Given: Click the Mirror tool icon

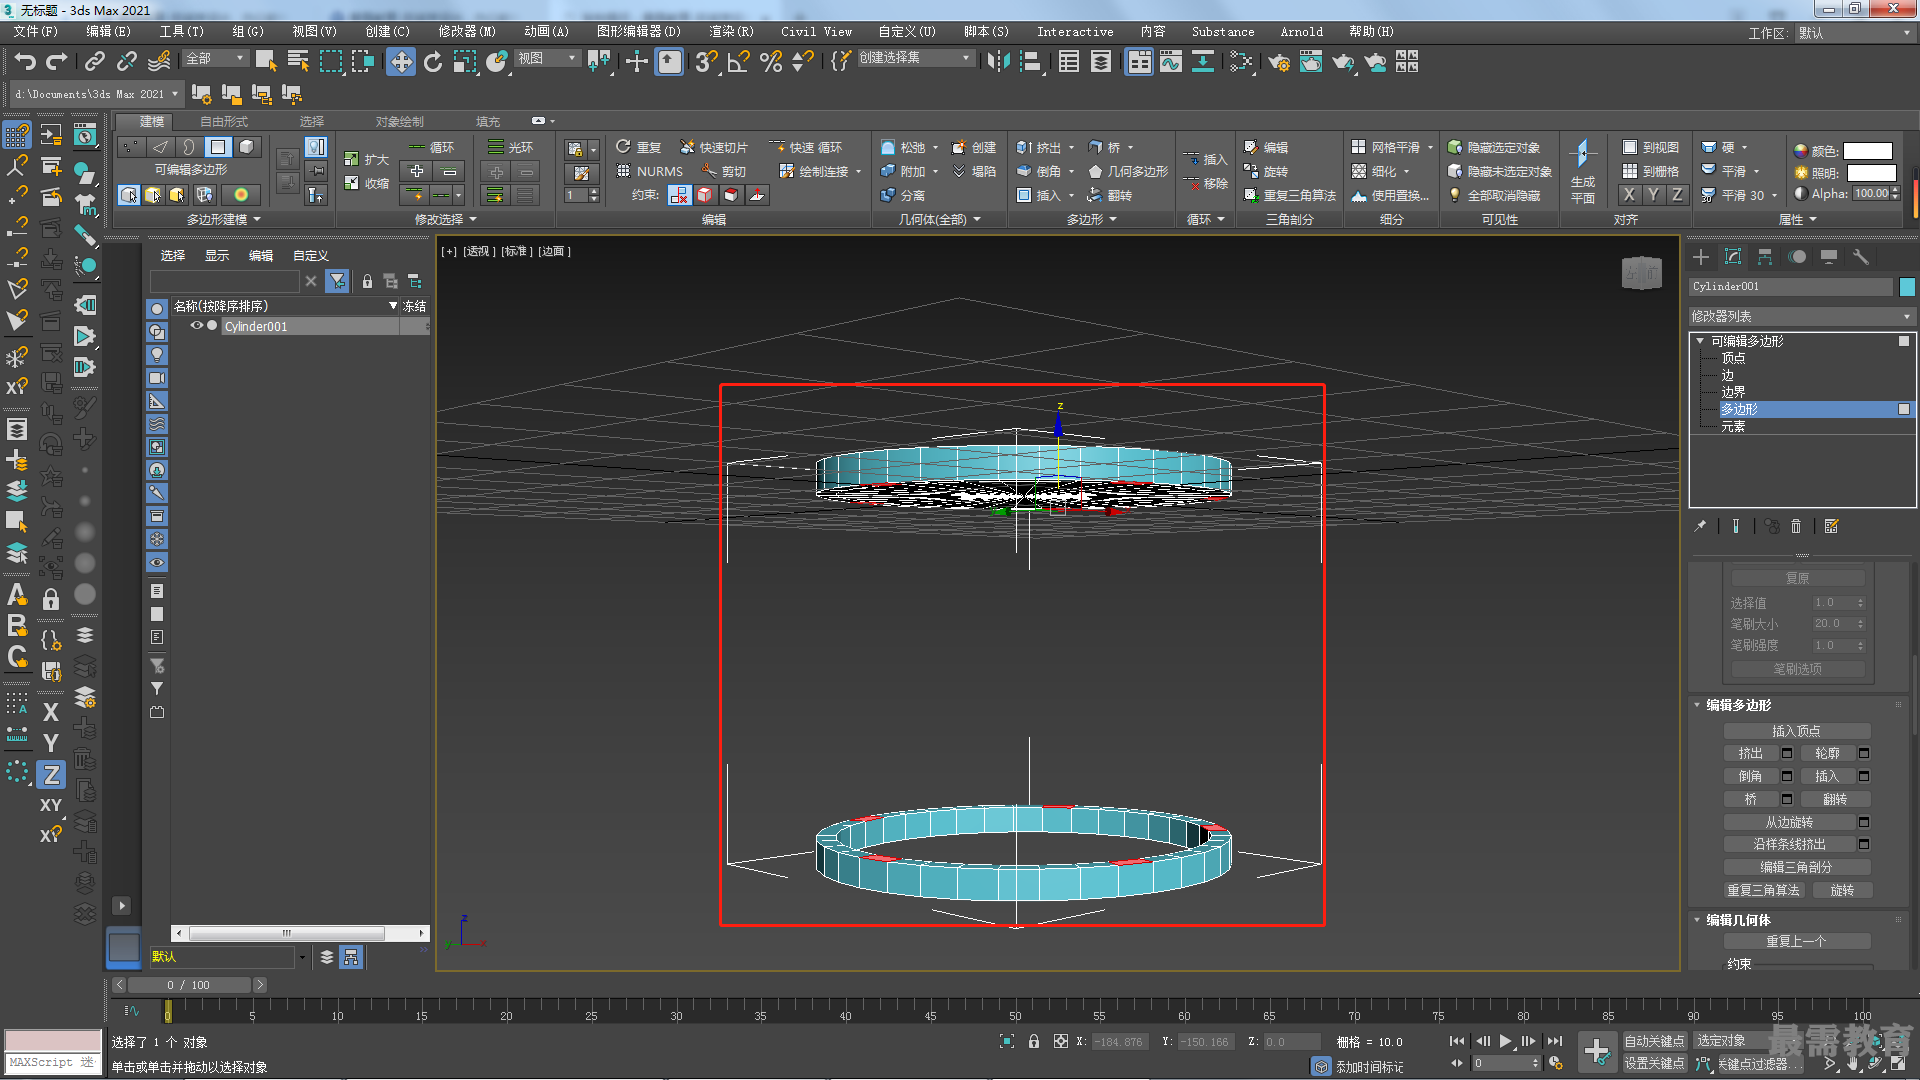Looking at the screenshot, I should point(998,62).
